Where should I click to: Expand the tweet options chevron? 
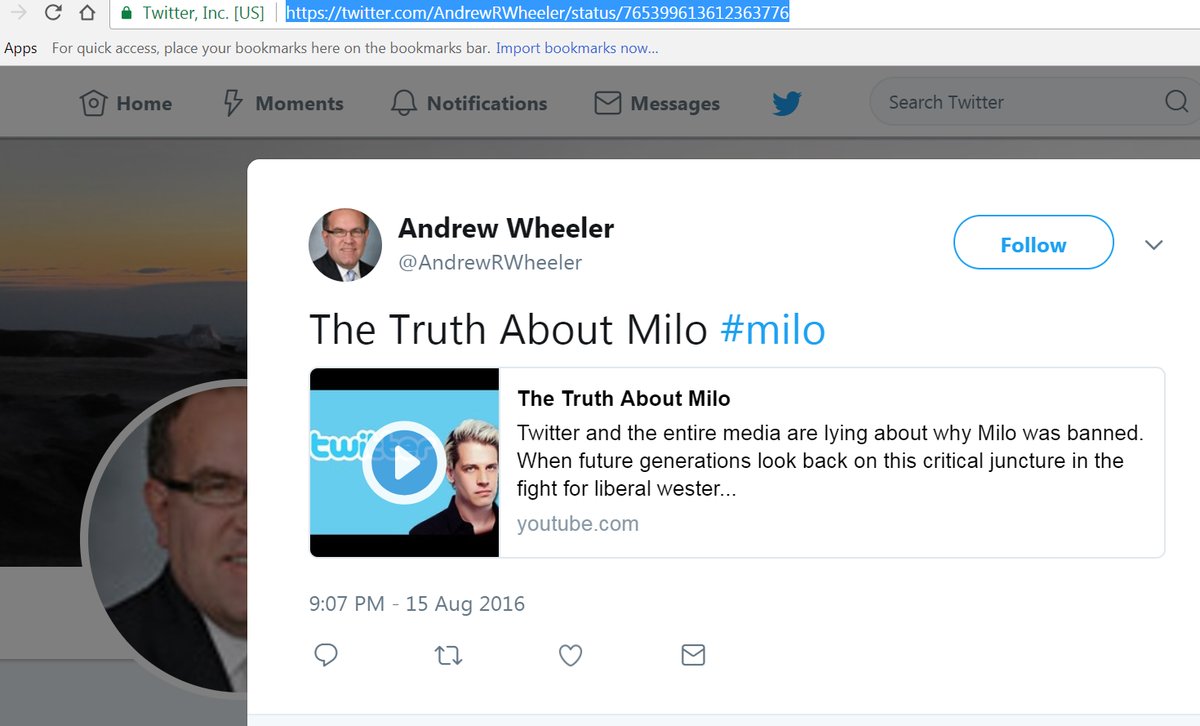(1154, 244)
